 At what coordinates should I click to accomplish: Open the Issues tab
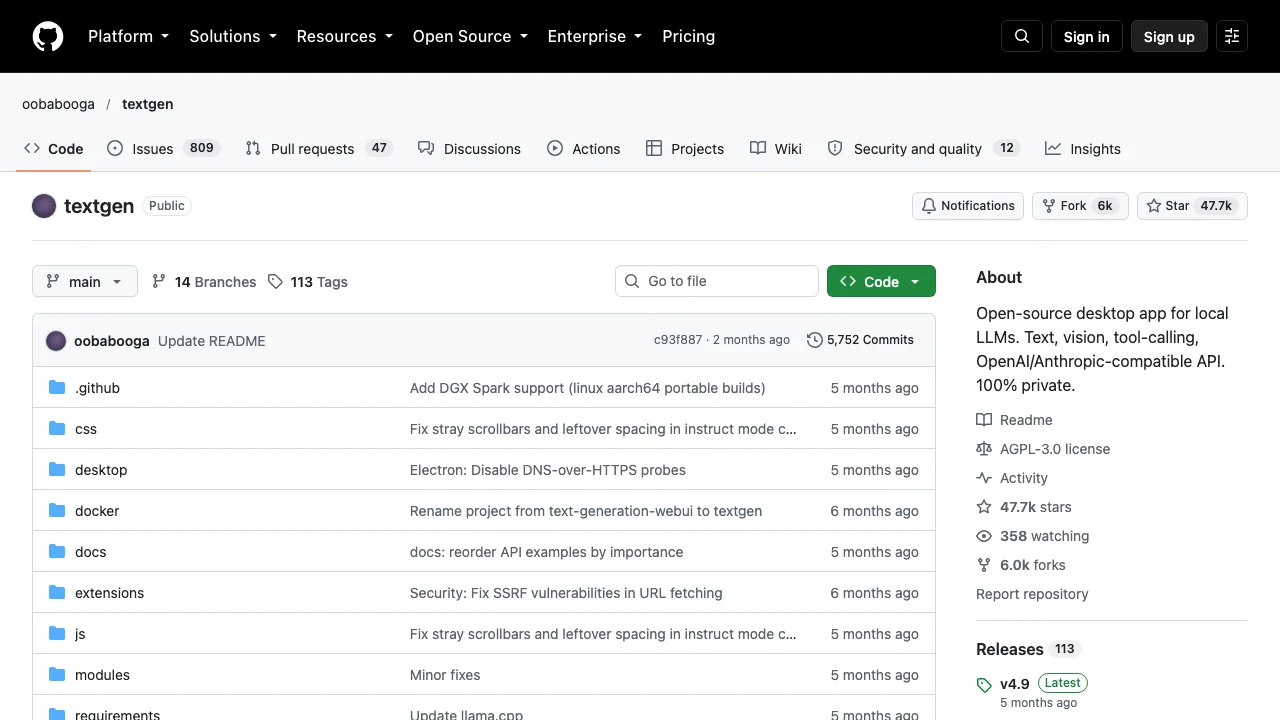pos(162,149)
